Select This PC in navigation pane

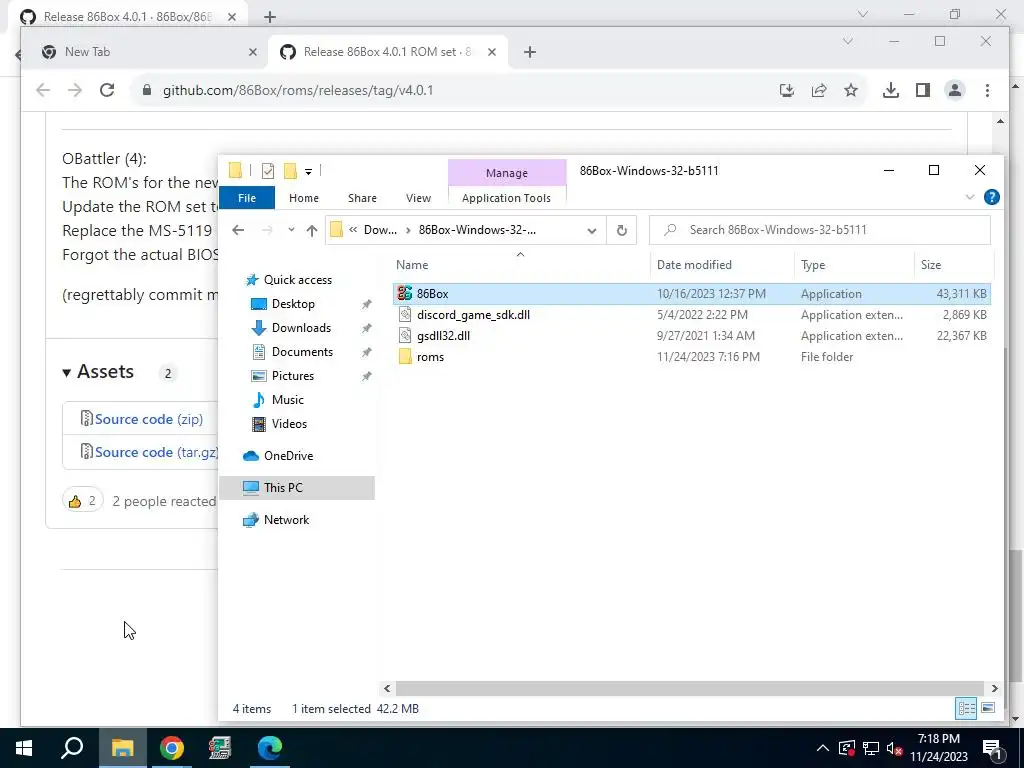pos(297,488)
